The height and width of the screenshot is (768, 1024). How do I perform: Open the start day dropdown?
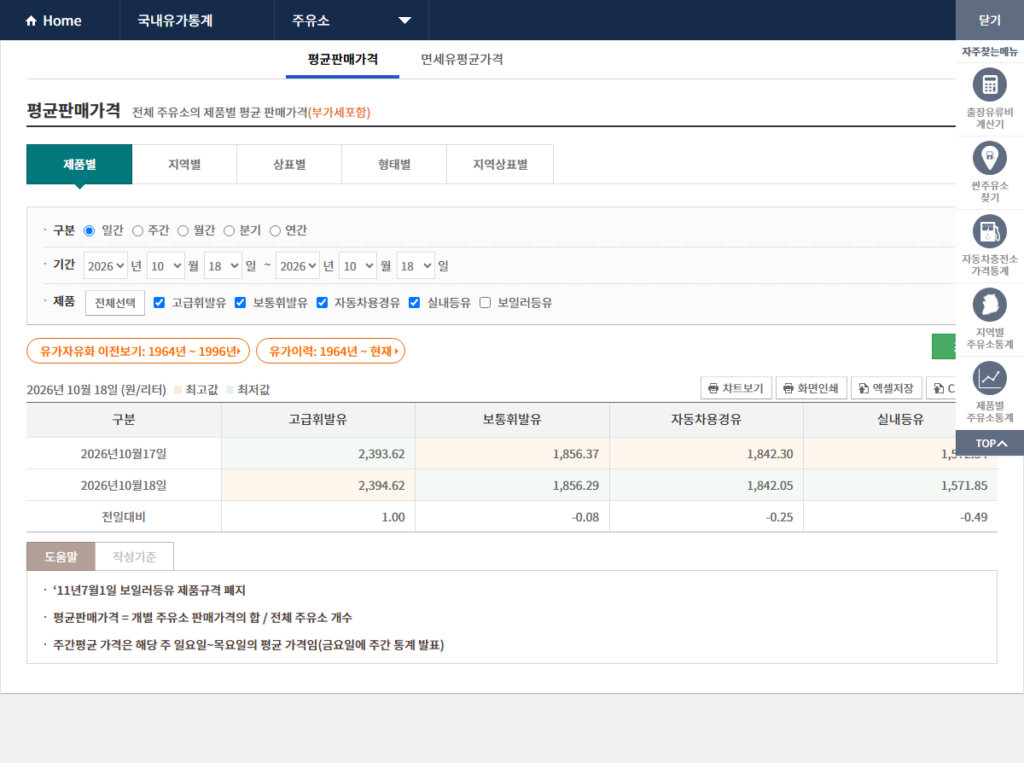click(x=223, y=266)
